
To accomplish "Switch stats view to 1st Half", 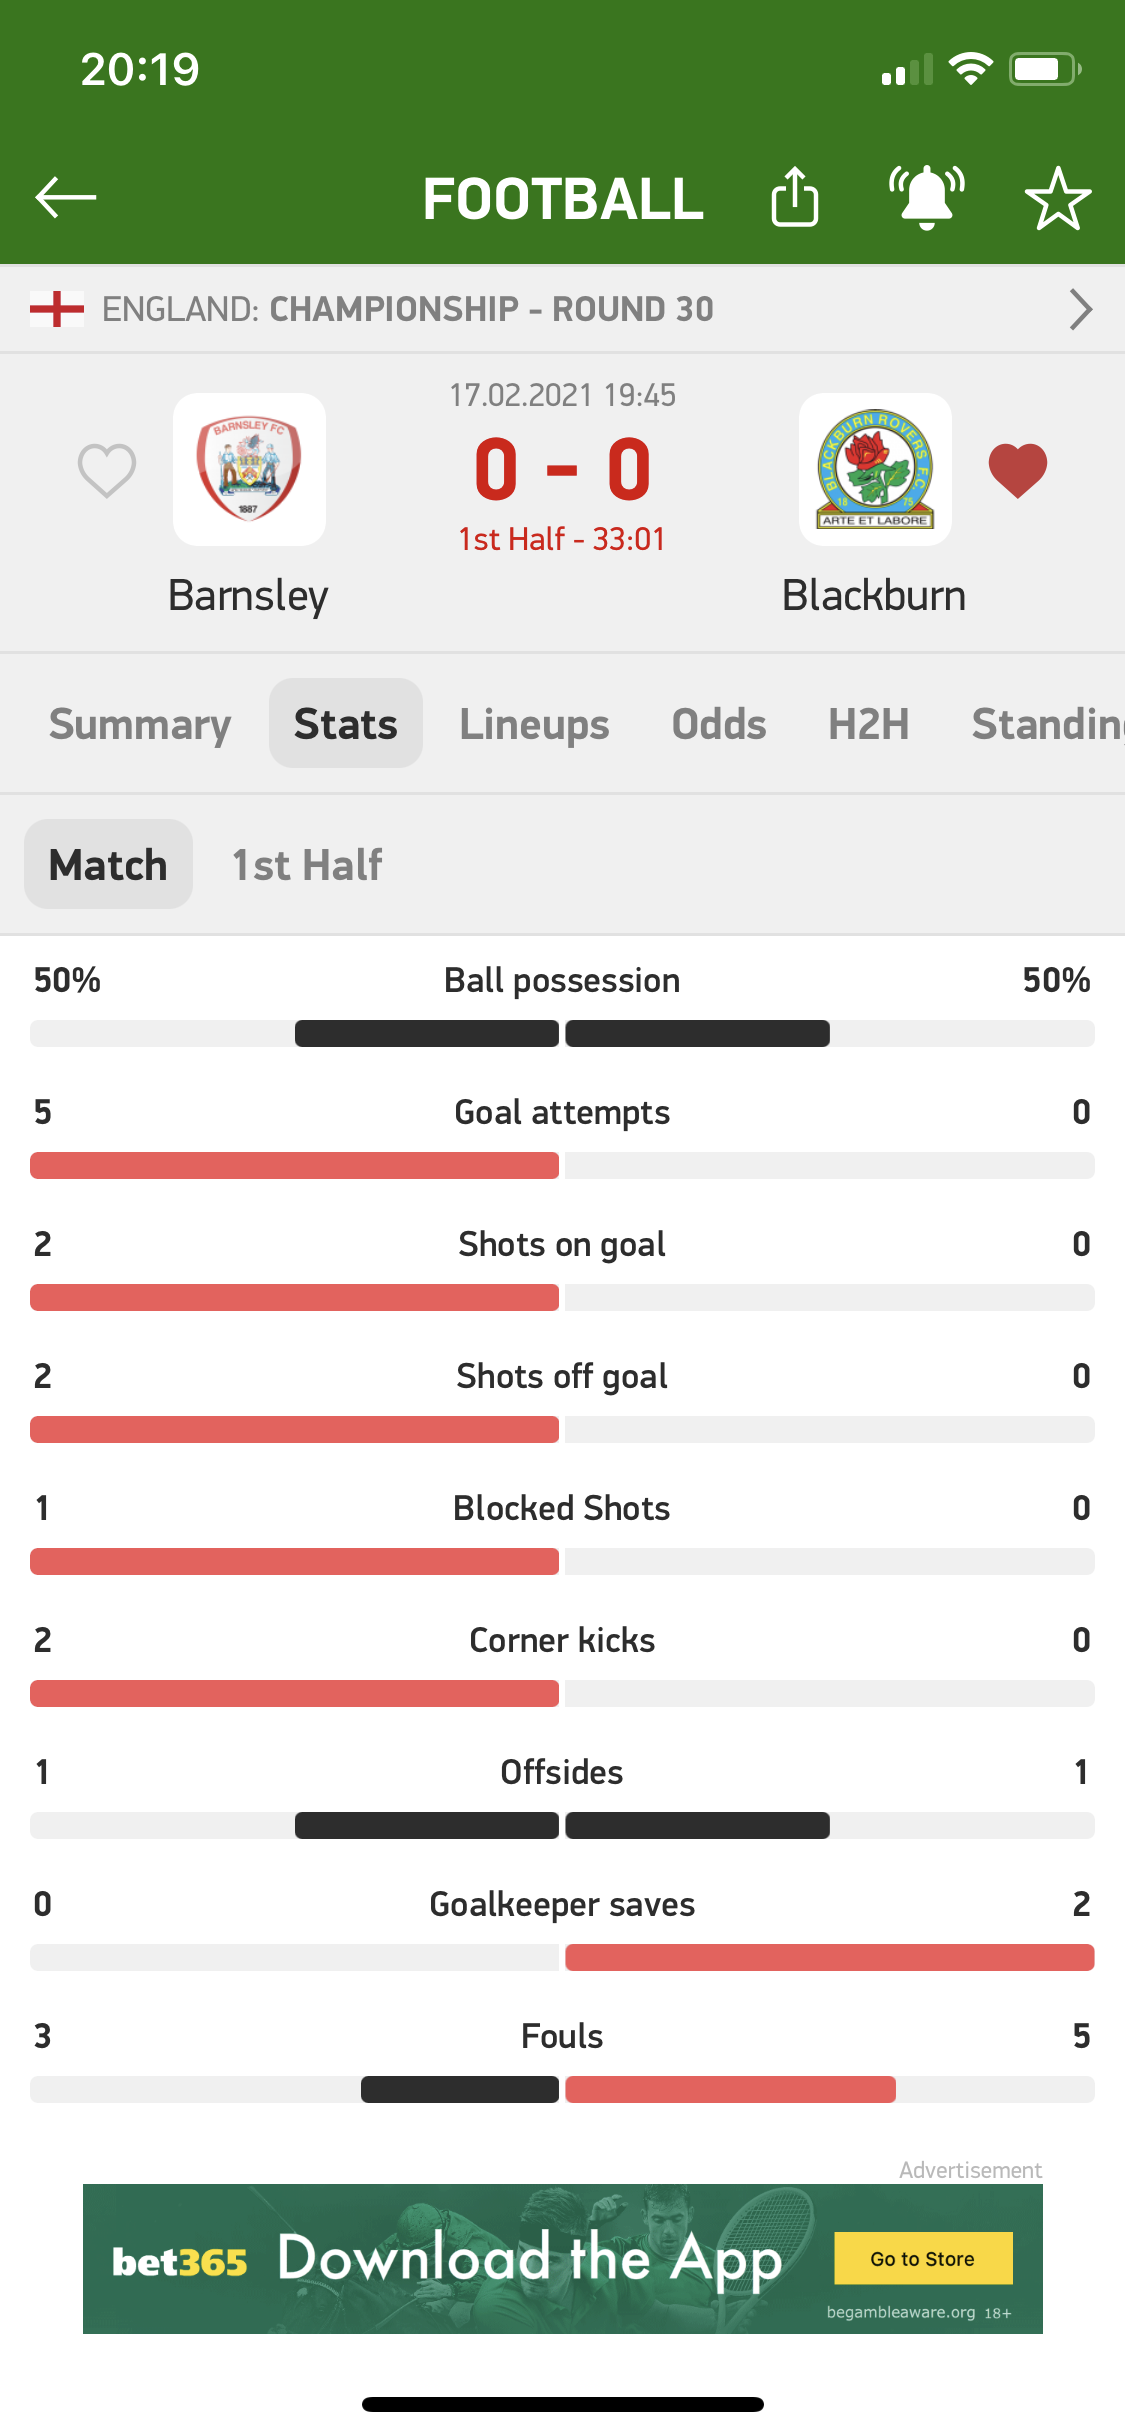I will [x=307, y=865].
